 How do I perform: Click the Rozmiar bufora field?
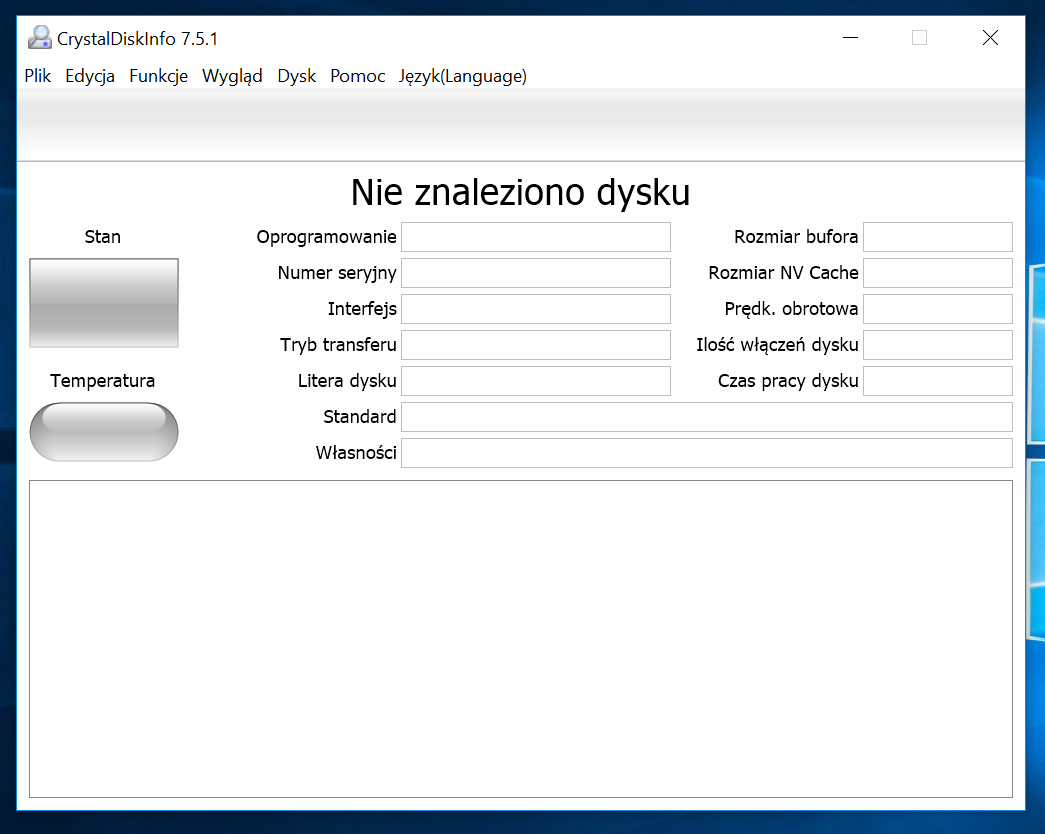pyautogui.click(x=937, y=236)
